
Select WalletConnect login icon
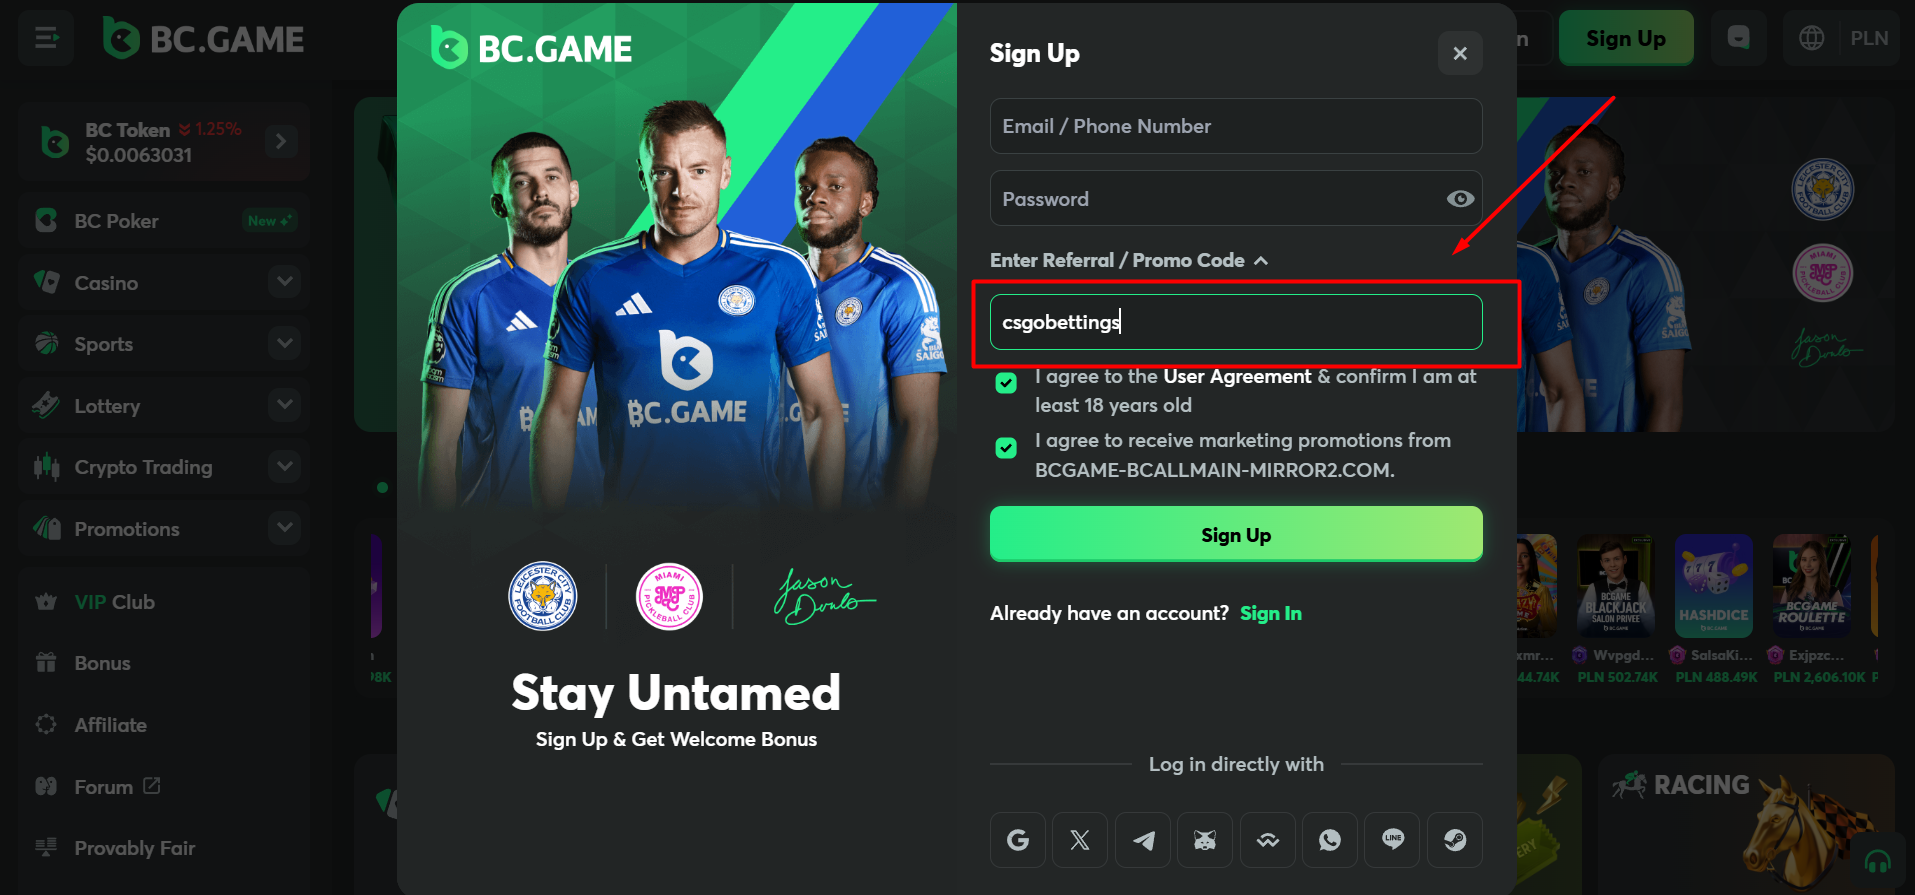coord(1268,840)
